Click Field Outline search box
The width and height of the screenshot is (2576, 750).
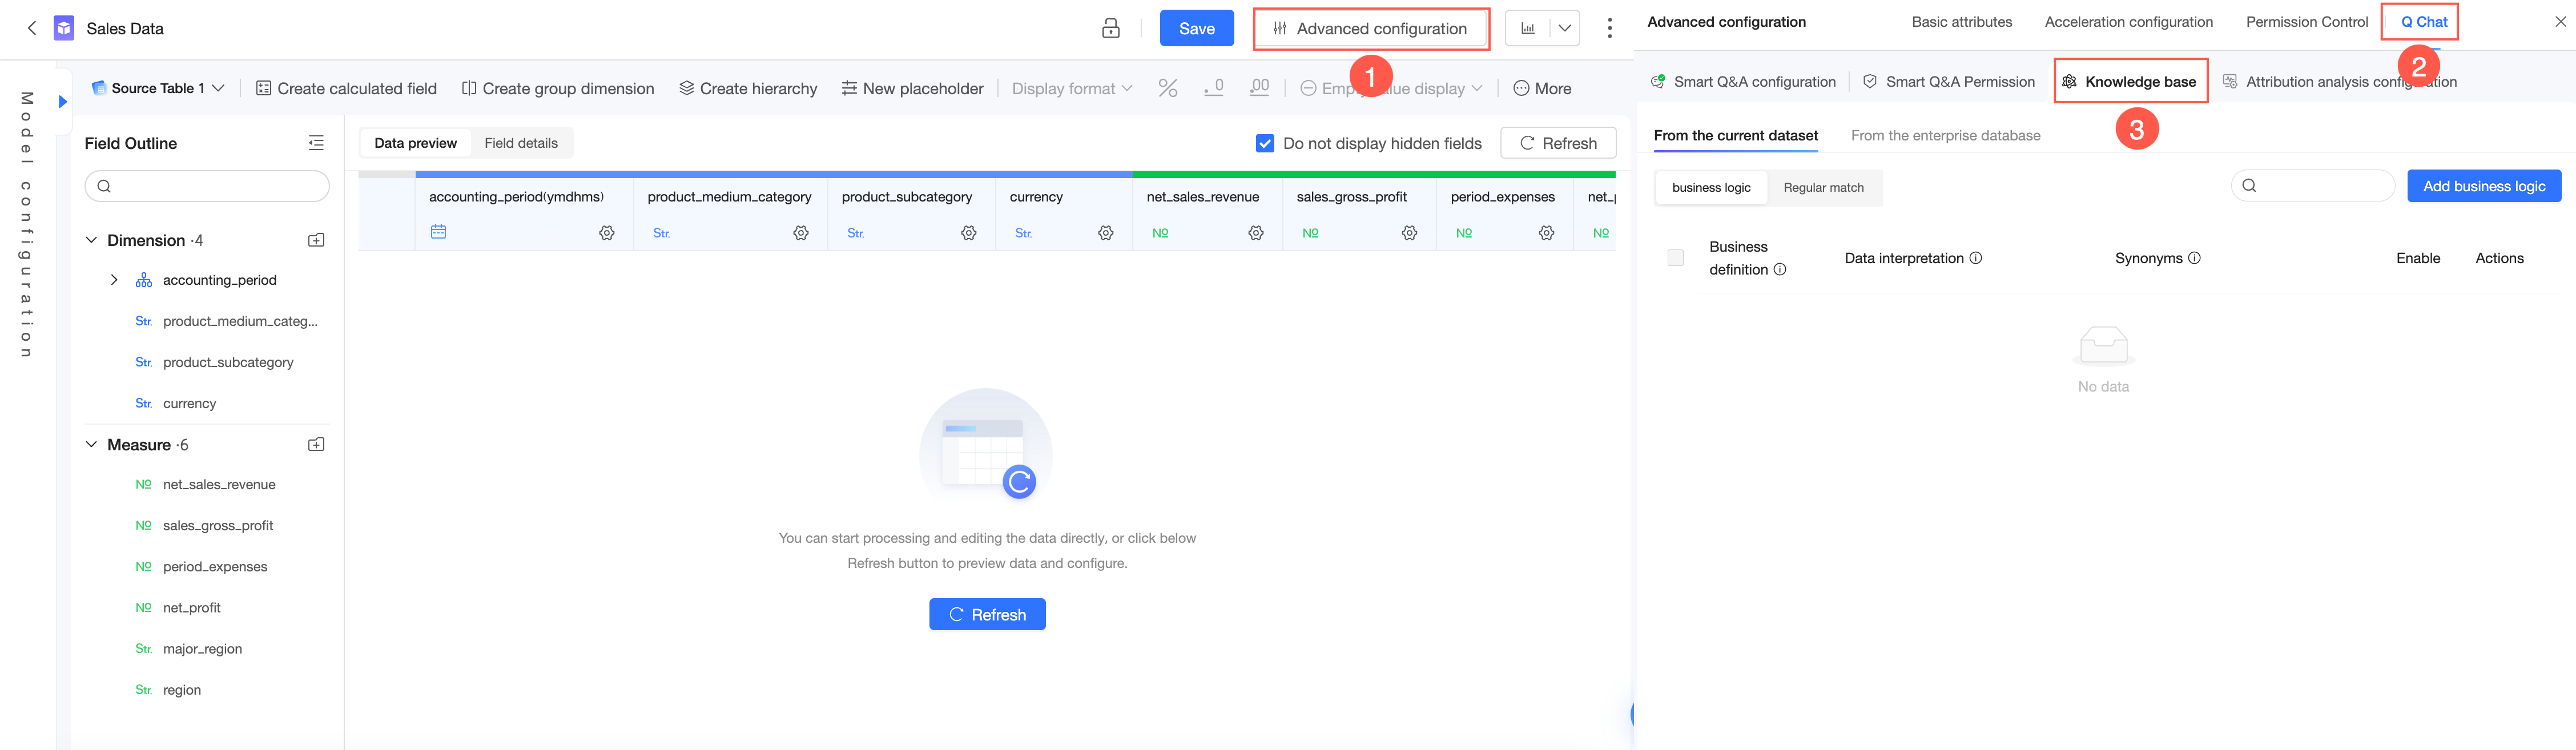[x=207, y=186]
